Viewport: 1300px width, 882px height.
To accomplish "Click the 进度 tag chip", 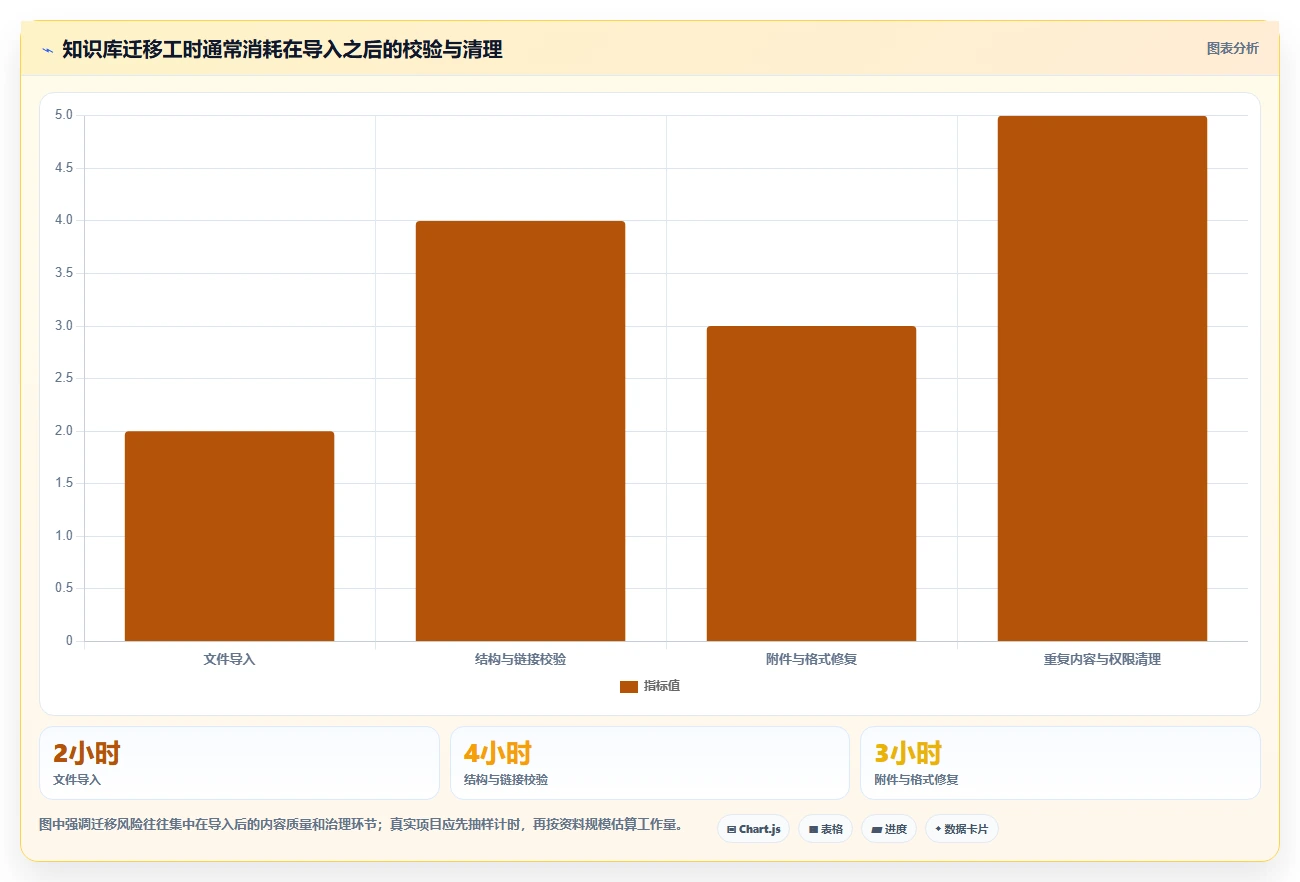I will [x=888, y=829].
